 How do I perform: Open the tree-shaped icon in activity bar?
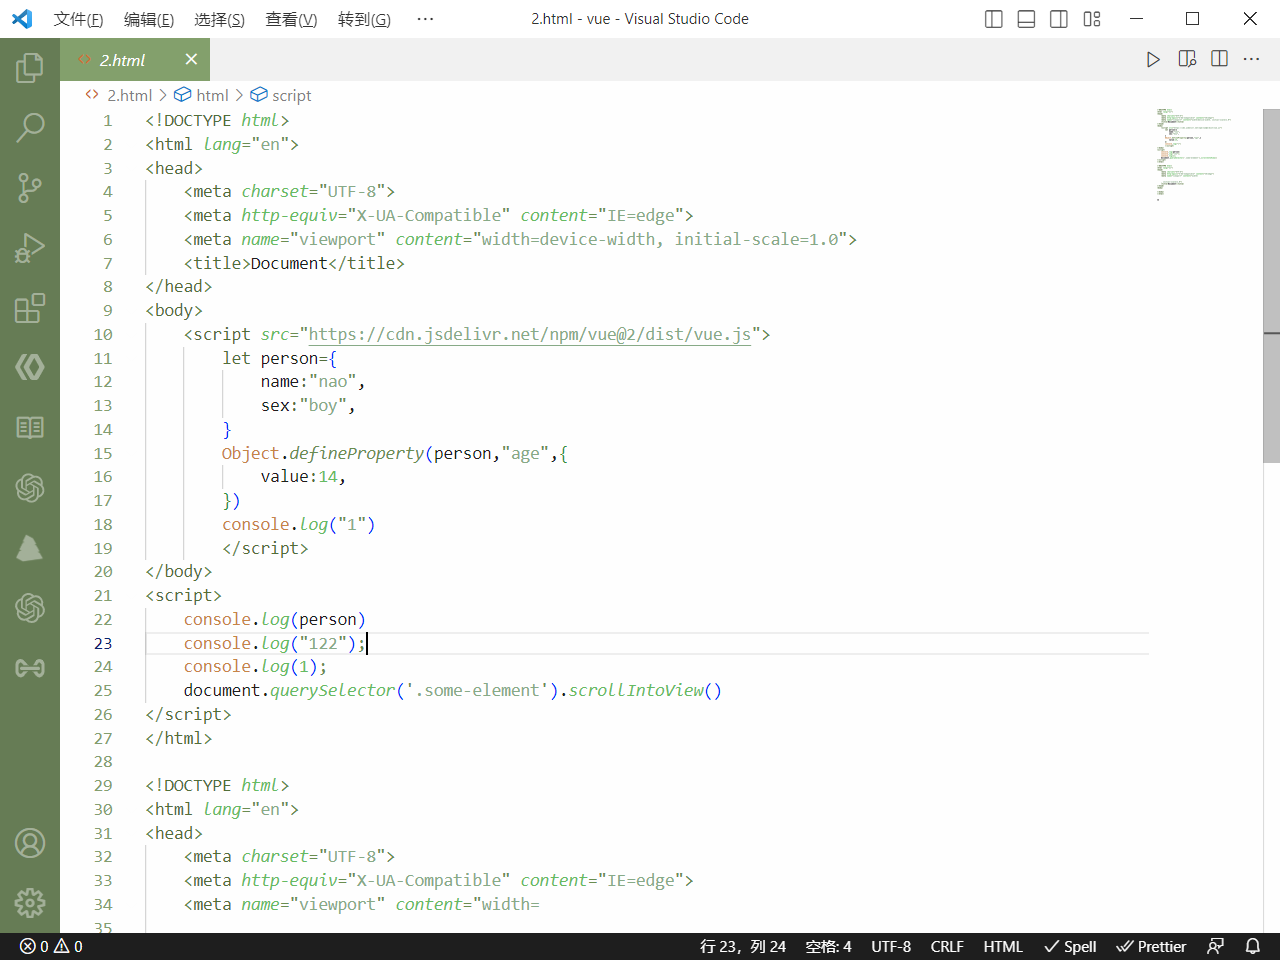click(x=30, y=547)
